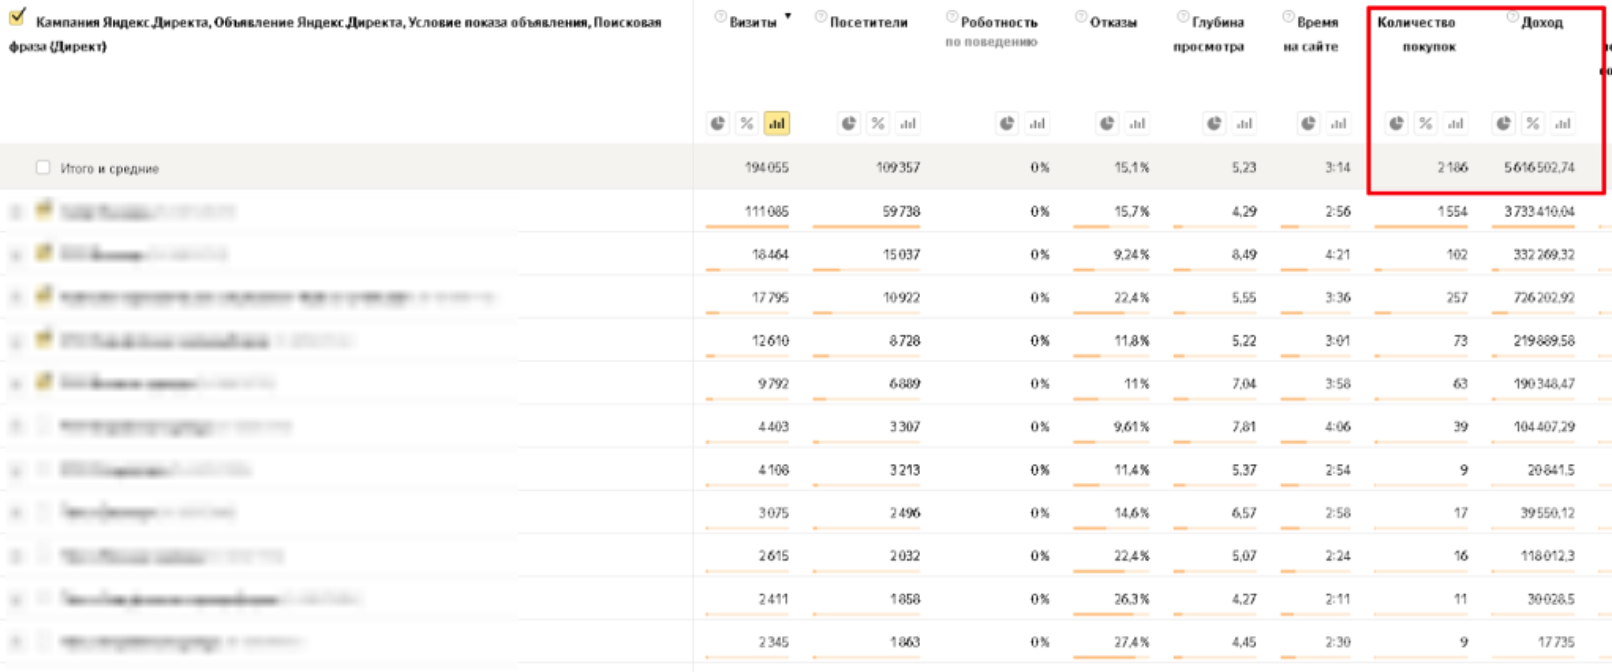Sort table by Роботность column header
Image resolution: width=1612 pixels, height=672 pixels.
pyautogui.click(x=999, y=22)
